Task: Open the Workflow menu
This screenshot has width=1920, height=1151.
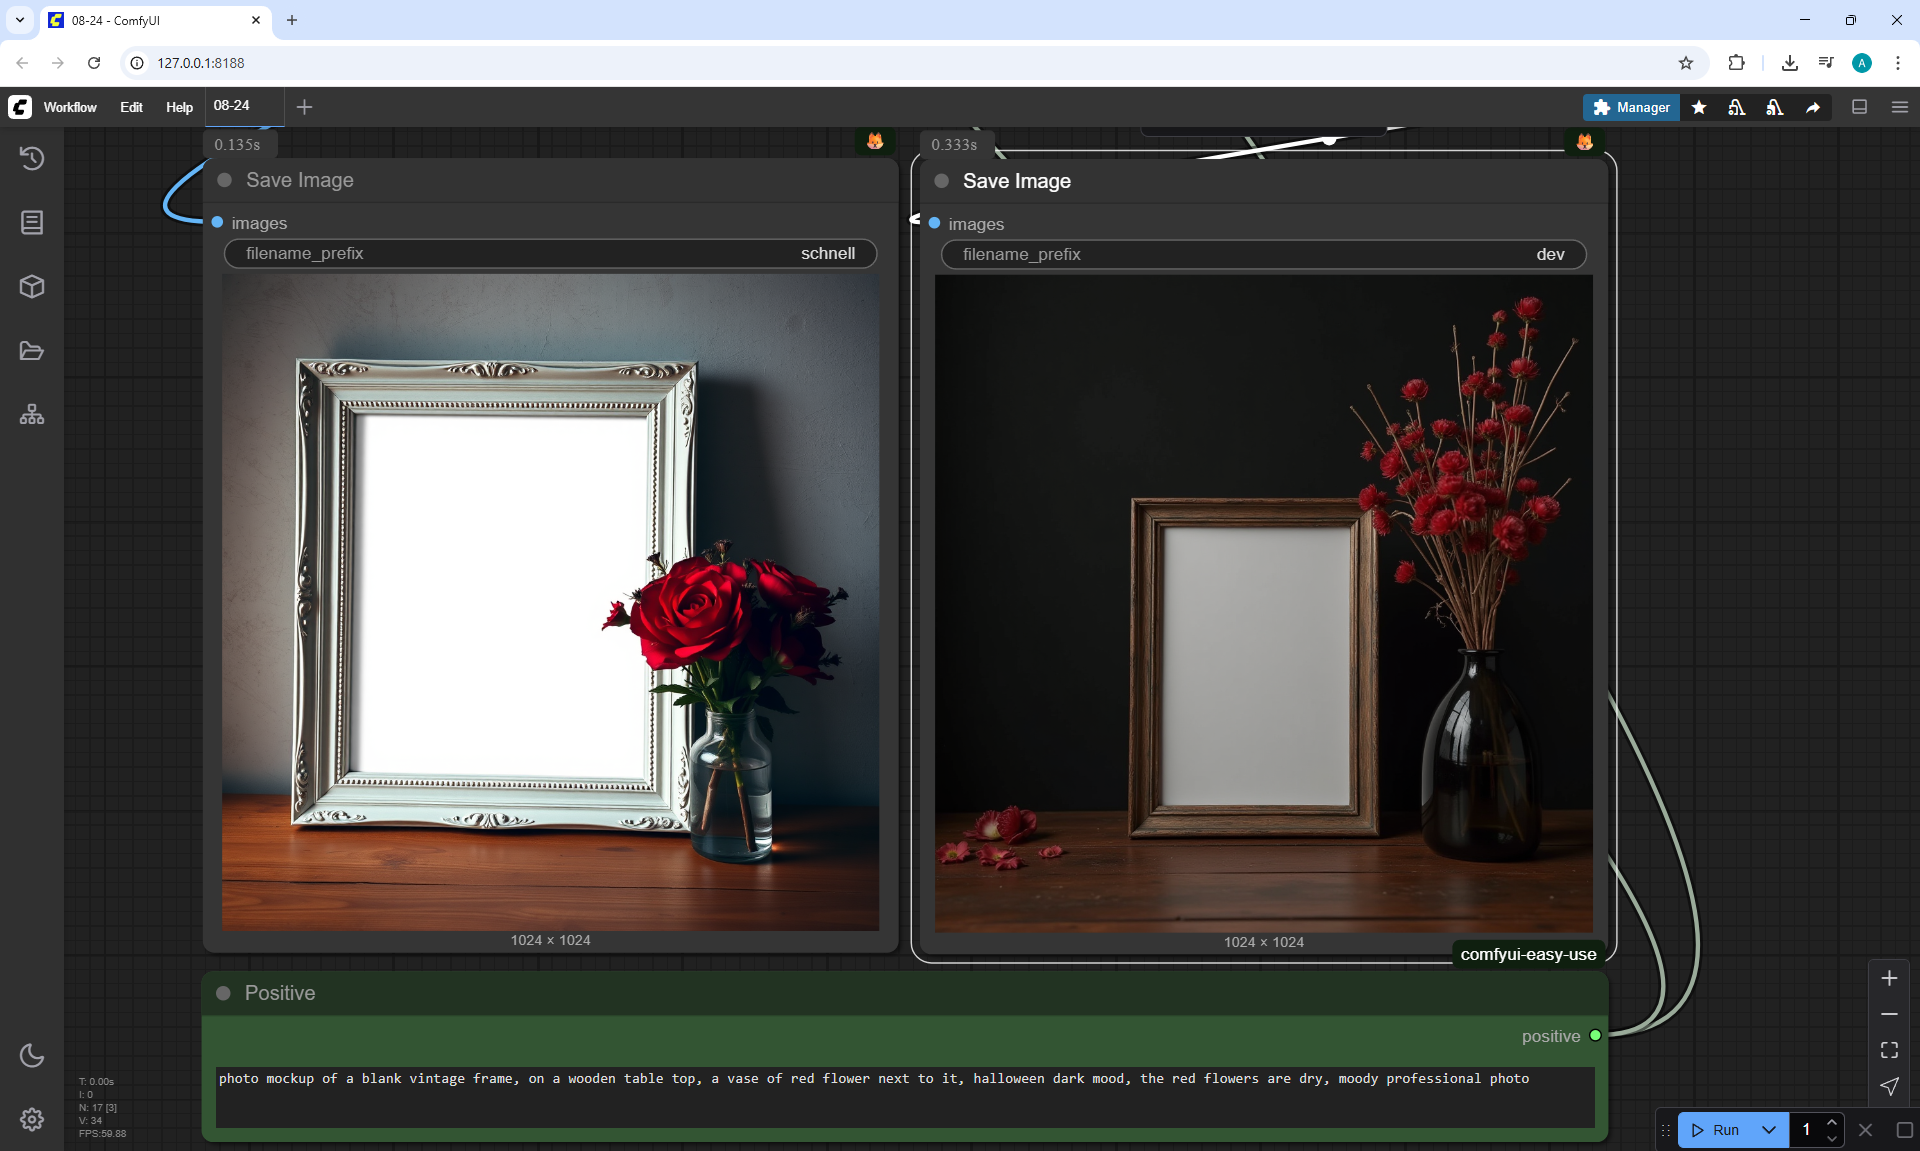Action: point(70,107)
